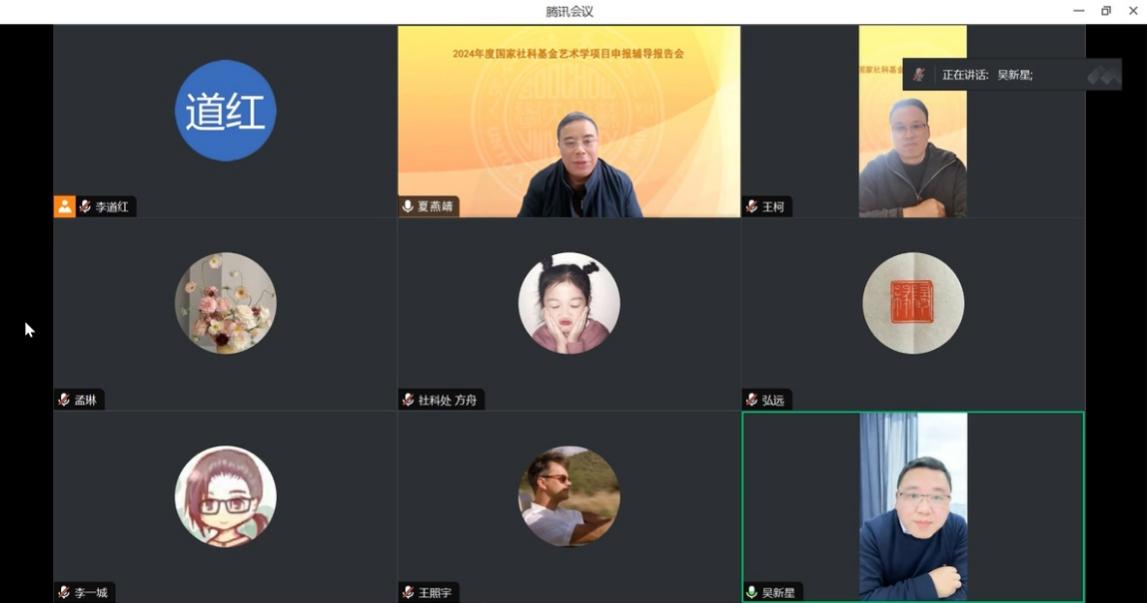The image size is (1147, 603).
Task: Restore down the 腾讯会议 window
Action: 1106,11
